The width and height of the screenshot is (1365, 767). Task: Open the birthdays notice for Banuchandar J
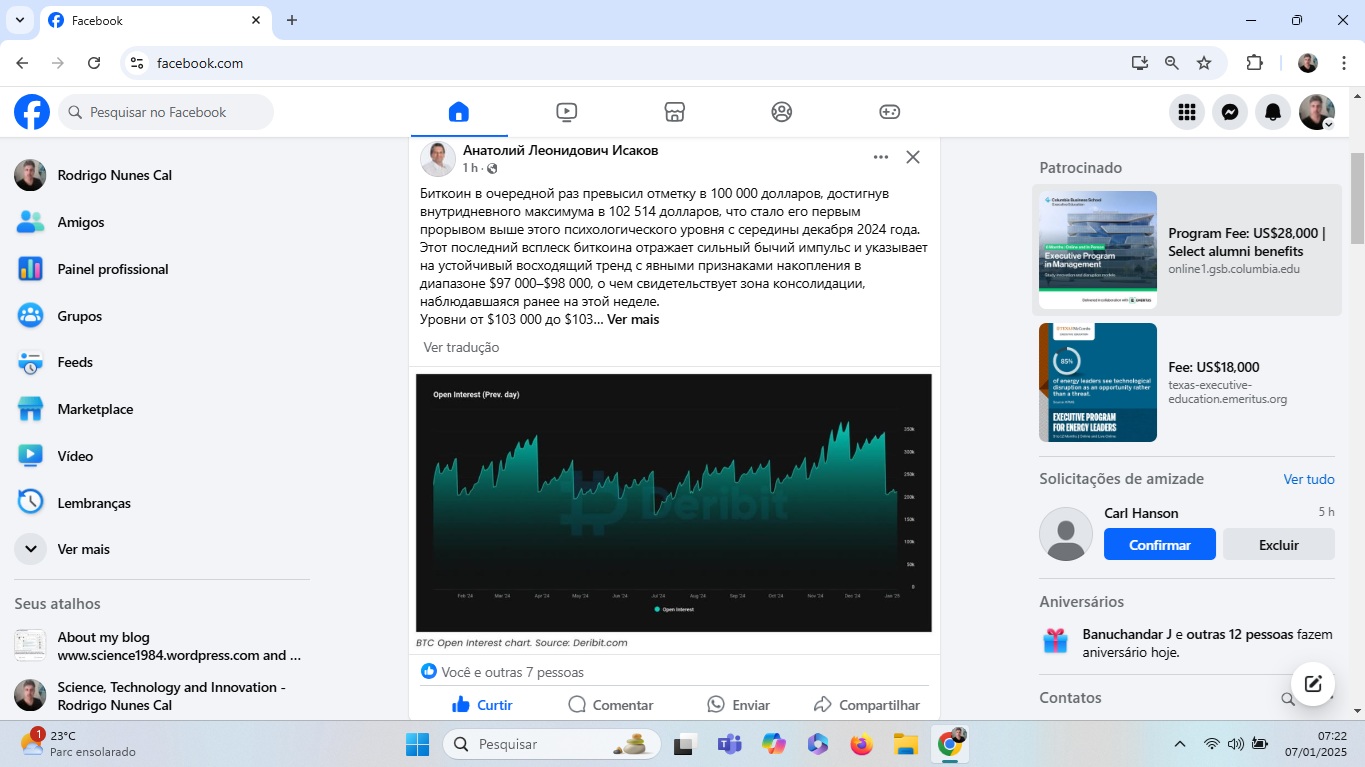1187,642
